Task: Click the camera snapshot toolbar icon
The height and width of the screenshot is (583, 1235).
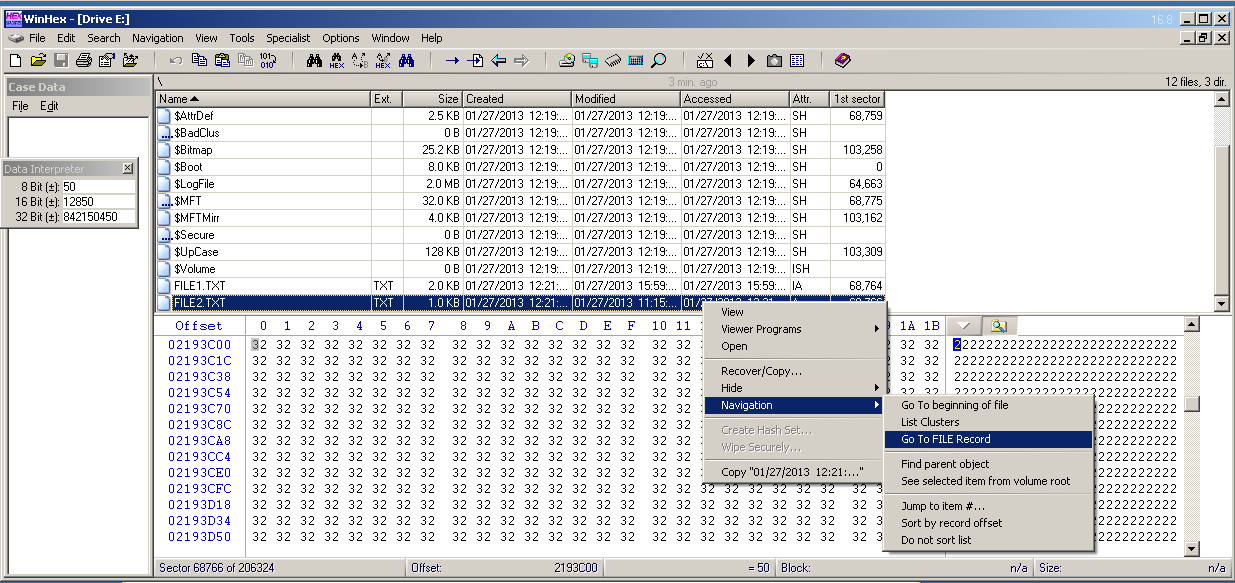Action: 774,61
